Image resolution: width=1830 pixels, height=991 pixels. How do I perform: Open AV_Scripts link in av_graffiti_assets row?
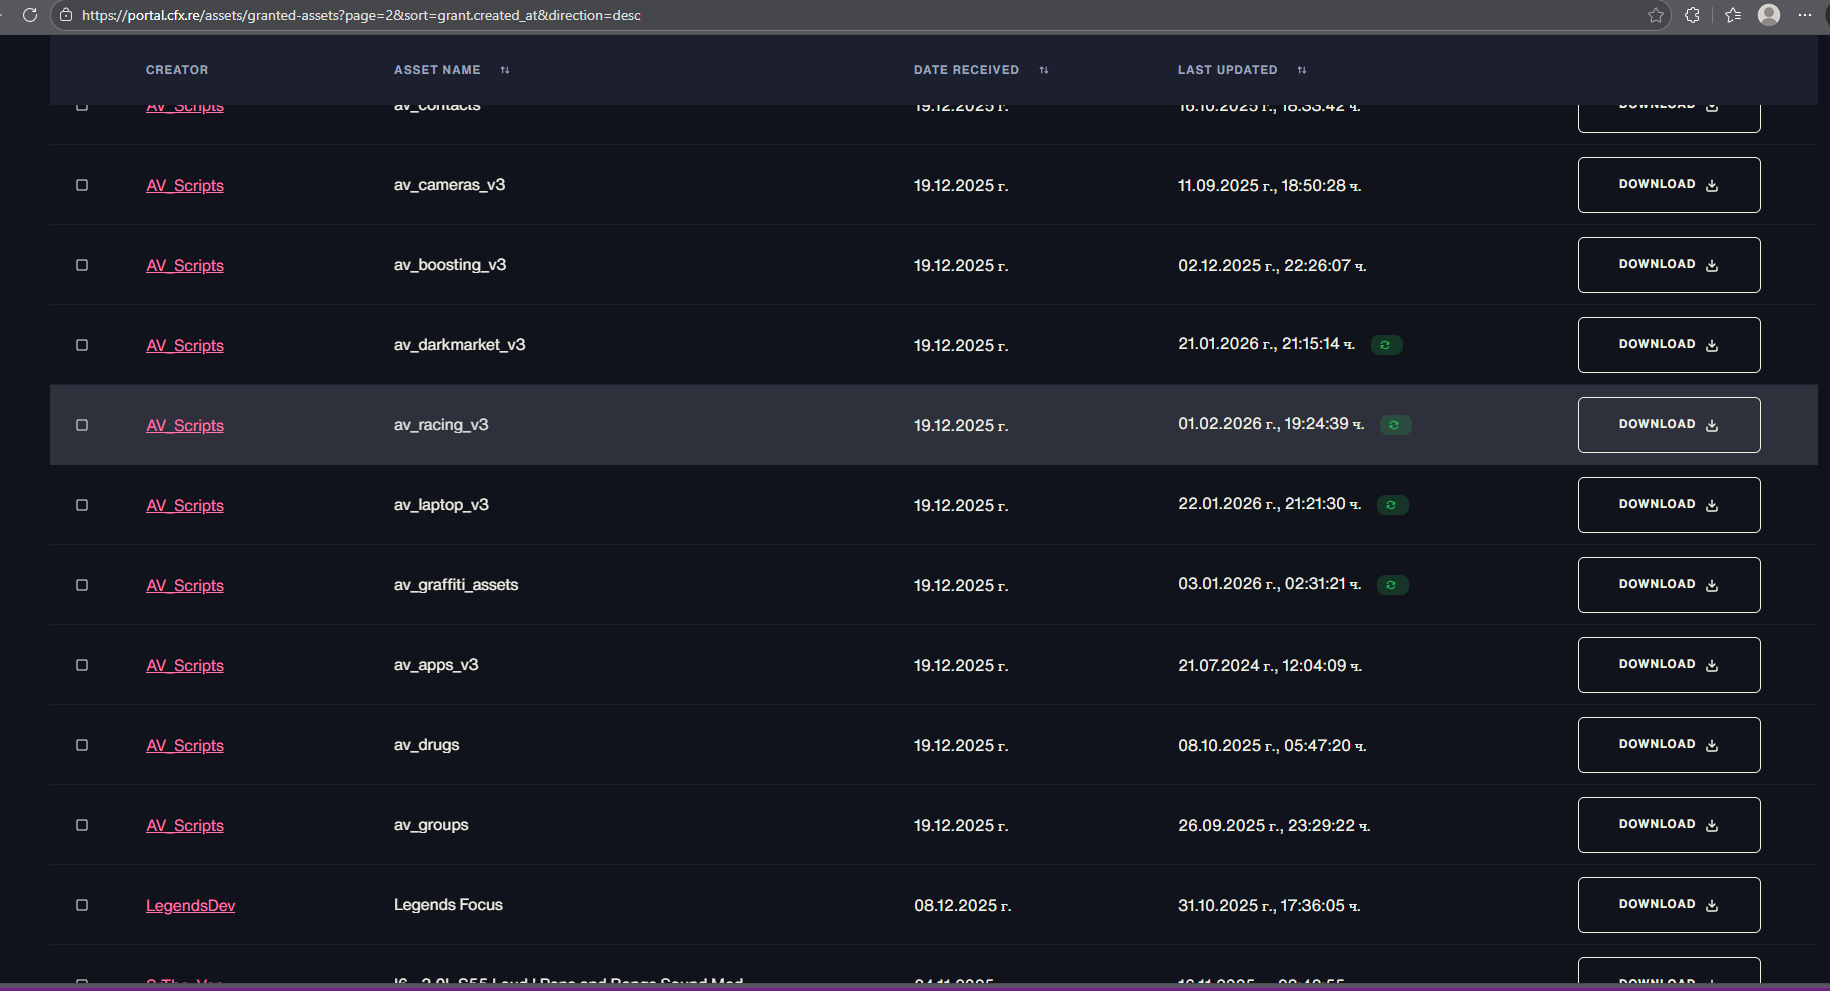pyautogui.click(x=185, y=586)
